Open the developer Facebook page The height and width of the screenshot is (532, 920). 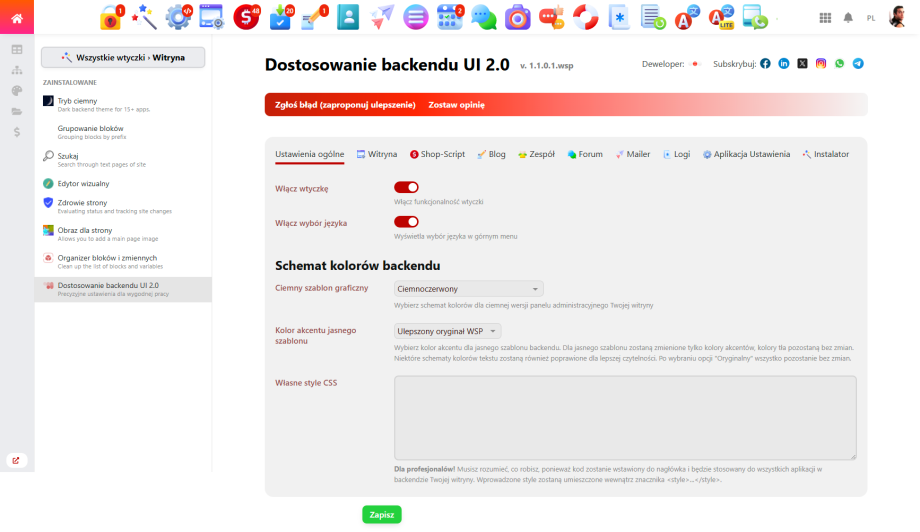pyautogui.click(x=765, y=63)
